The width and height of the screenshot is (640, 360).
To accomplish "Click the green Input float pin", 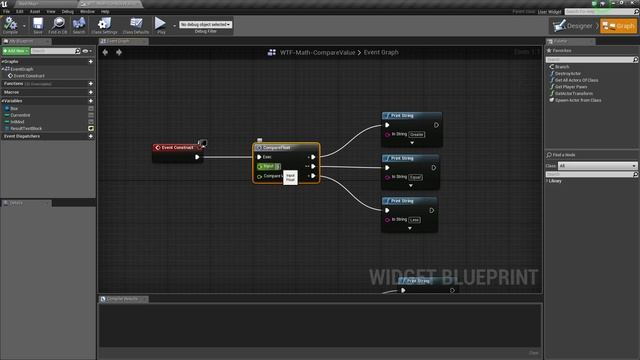I will coord(260,167).
